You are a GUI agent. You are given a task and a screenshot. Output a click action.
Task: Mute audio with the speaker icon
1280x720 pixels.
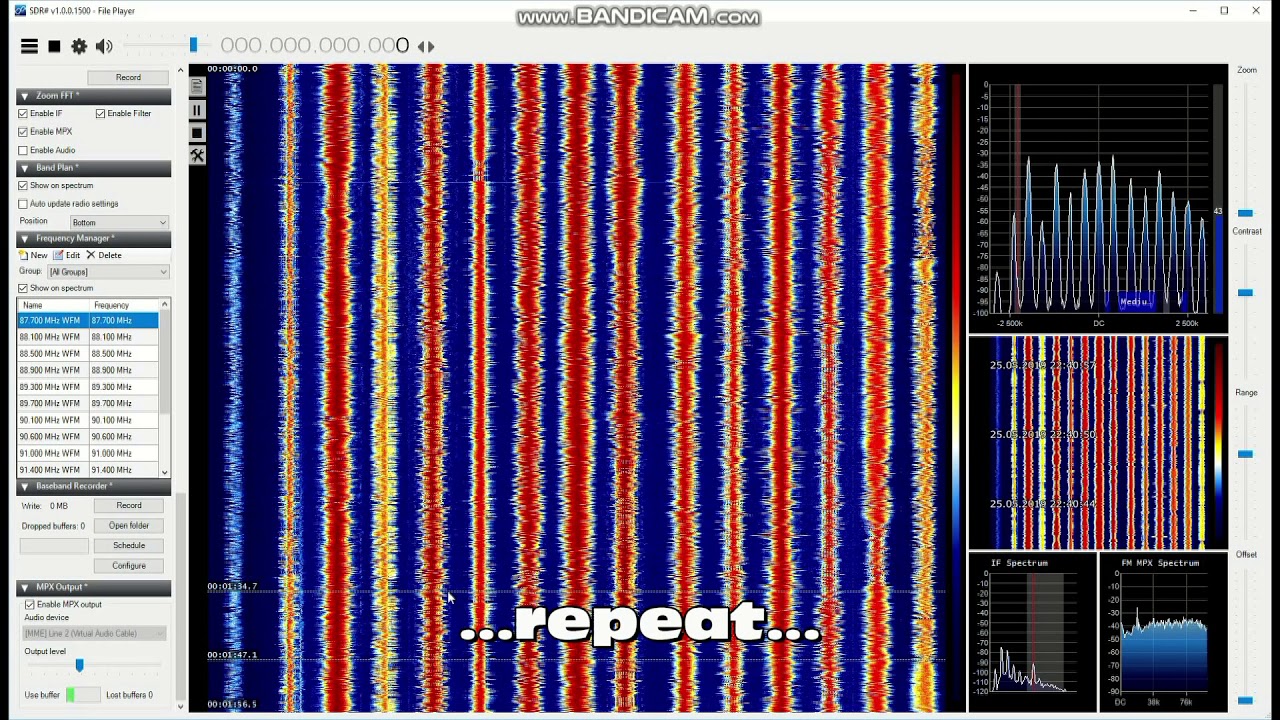pos(104,46)
